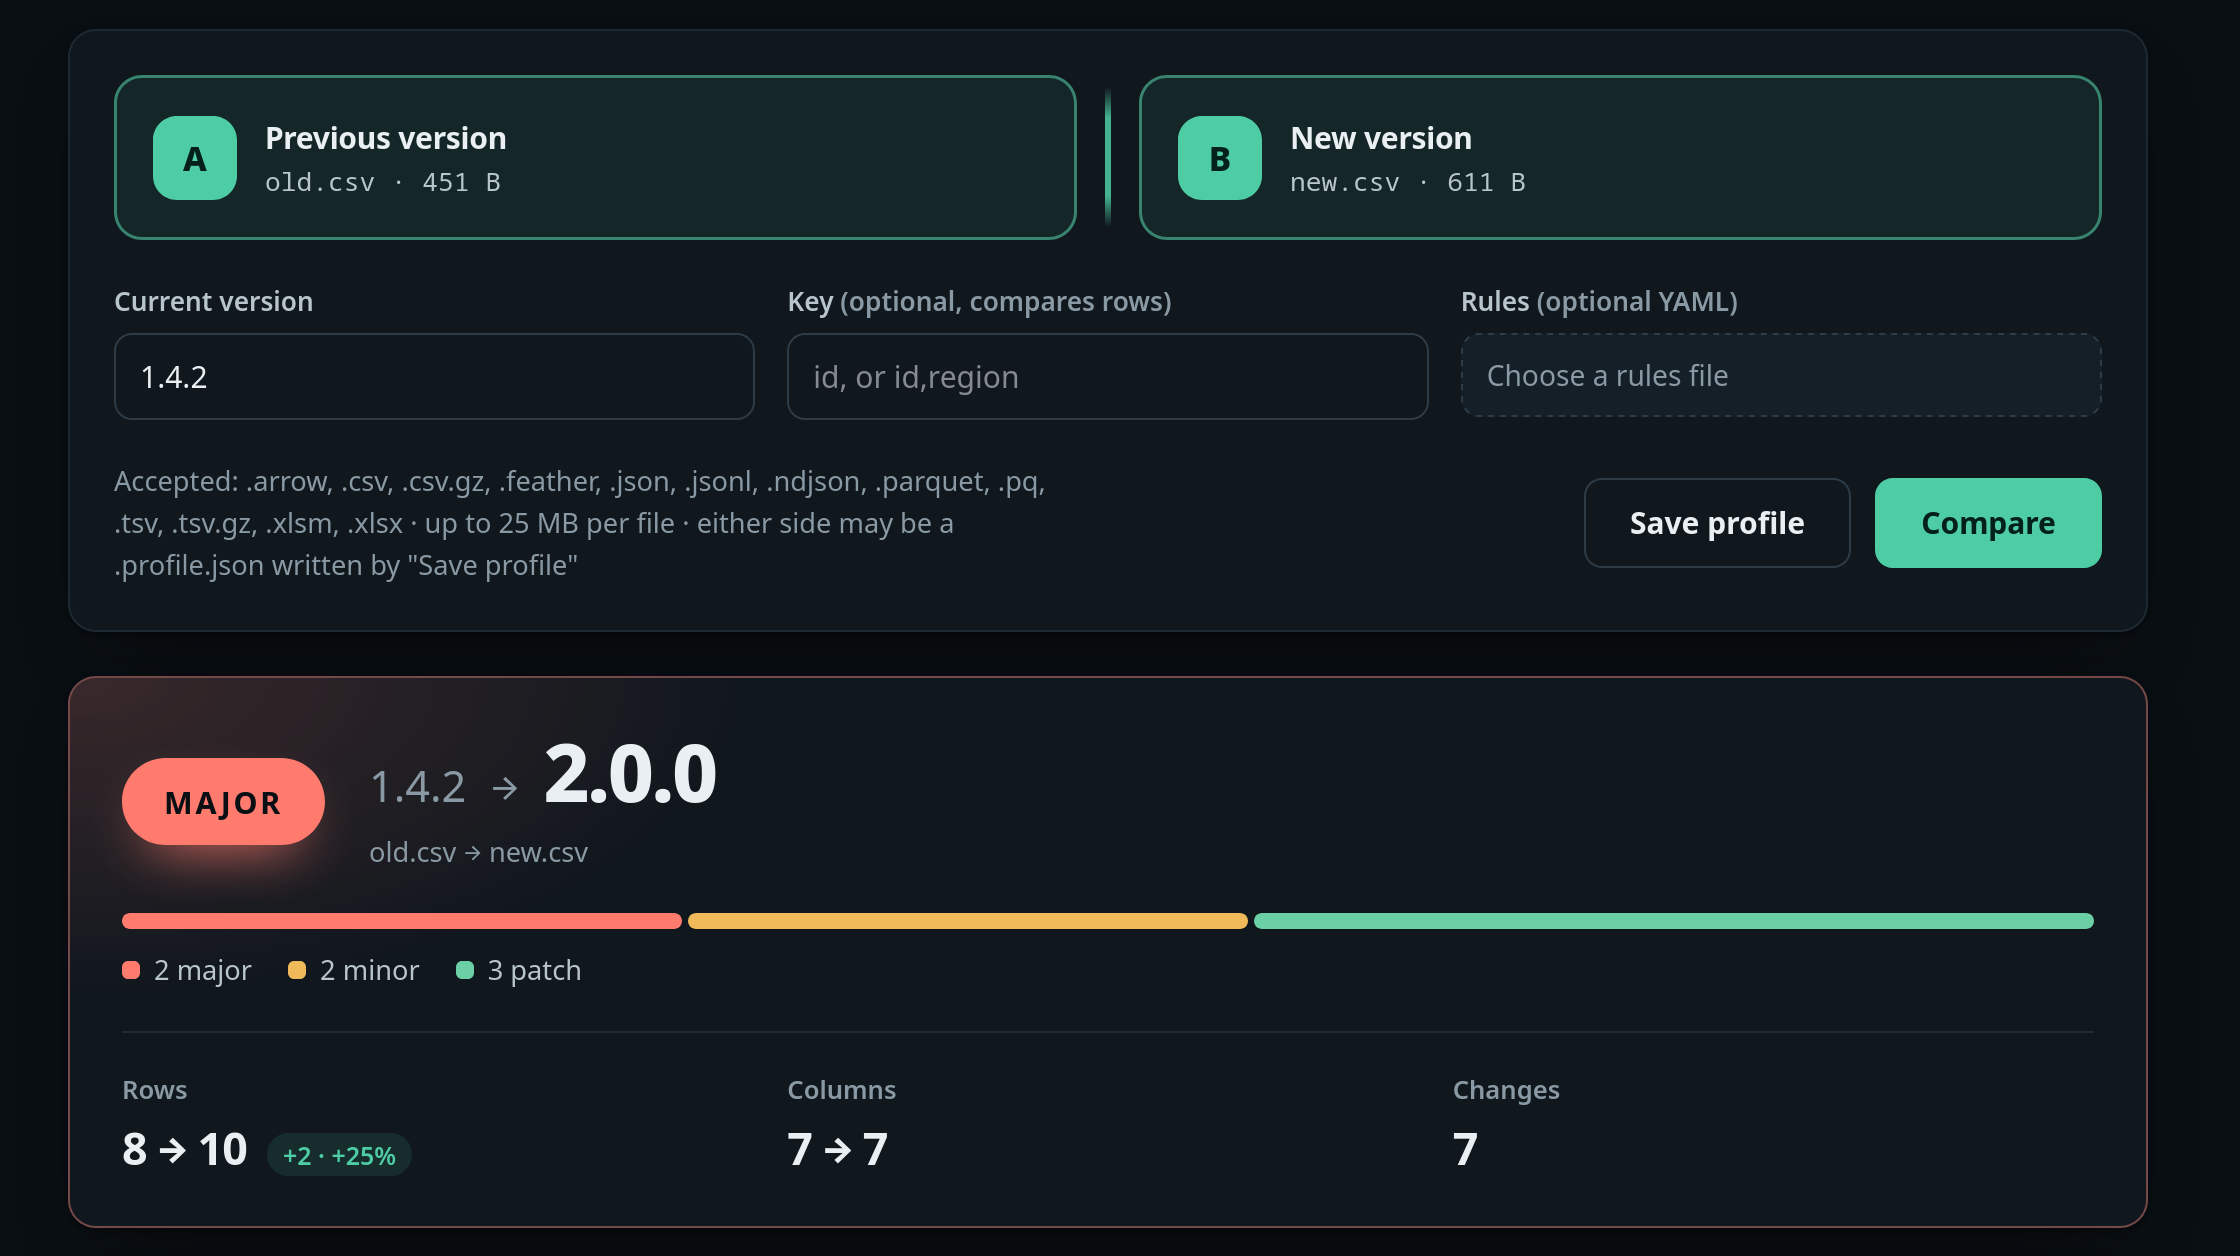Click the red dot beside 2 major
2240x1256 pixels.
[x=131, y=970]
